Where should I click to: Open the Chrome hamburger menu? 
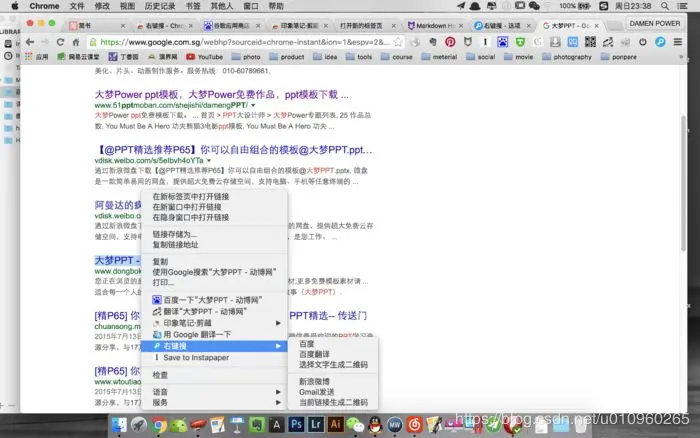tap(678, 42)
